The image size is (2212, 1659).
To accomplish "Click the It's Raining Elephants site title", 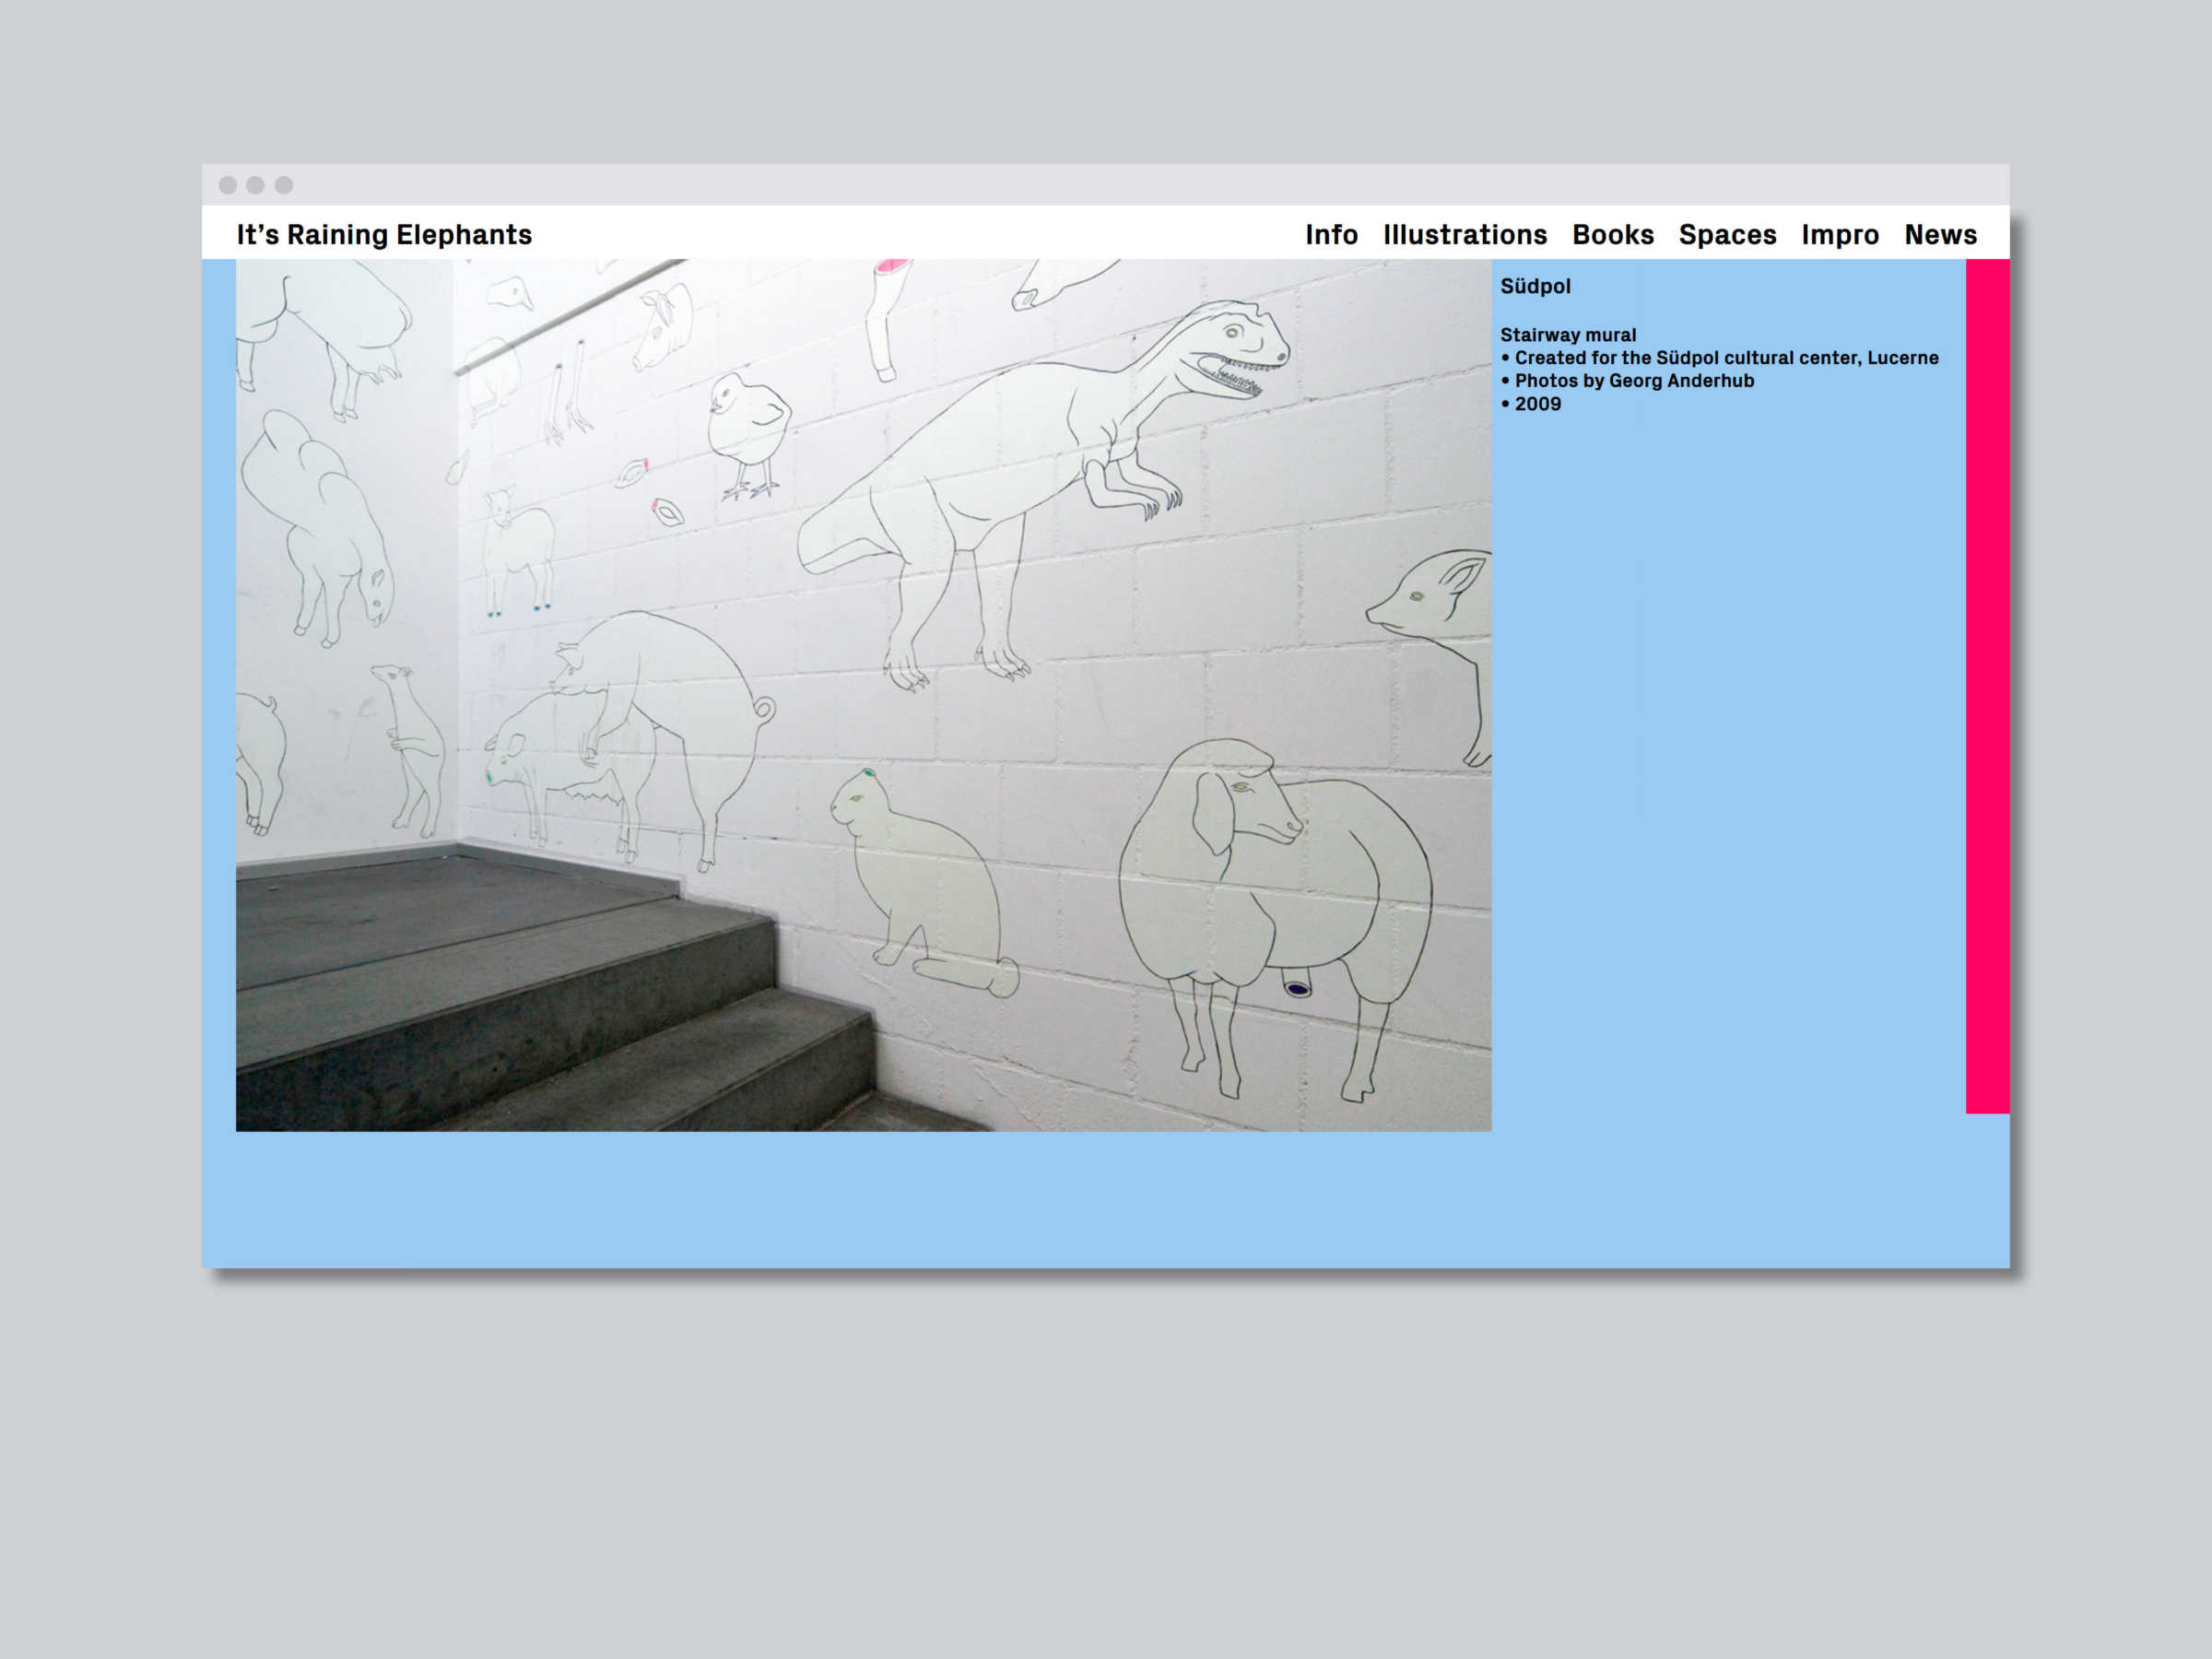I will pos(384,235).
